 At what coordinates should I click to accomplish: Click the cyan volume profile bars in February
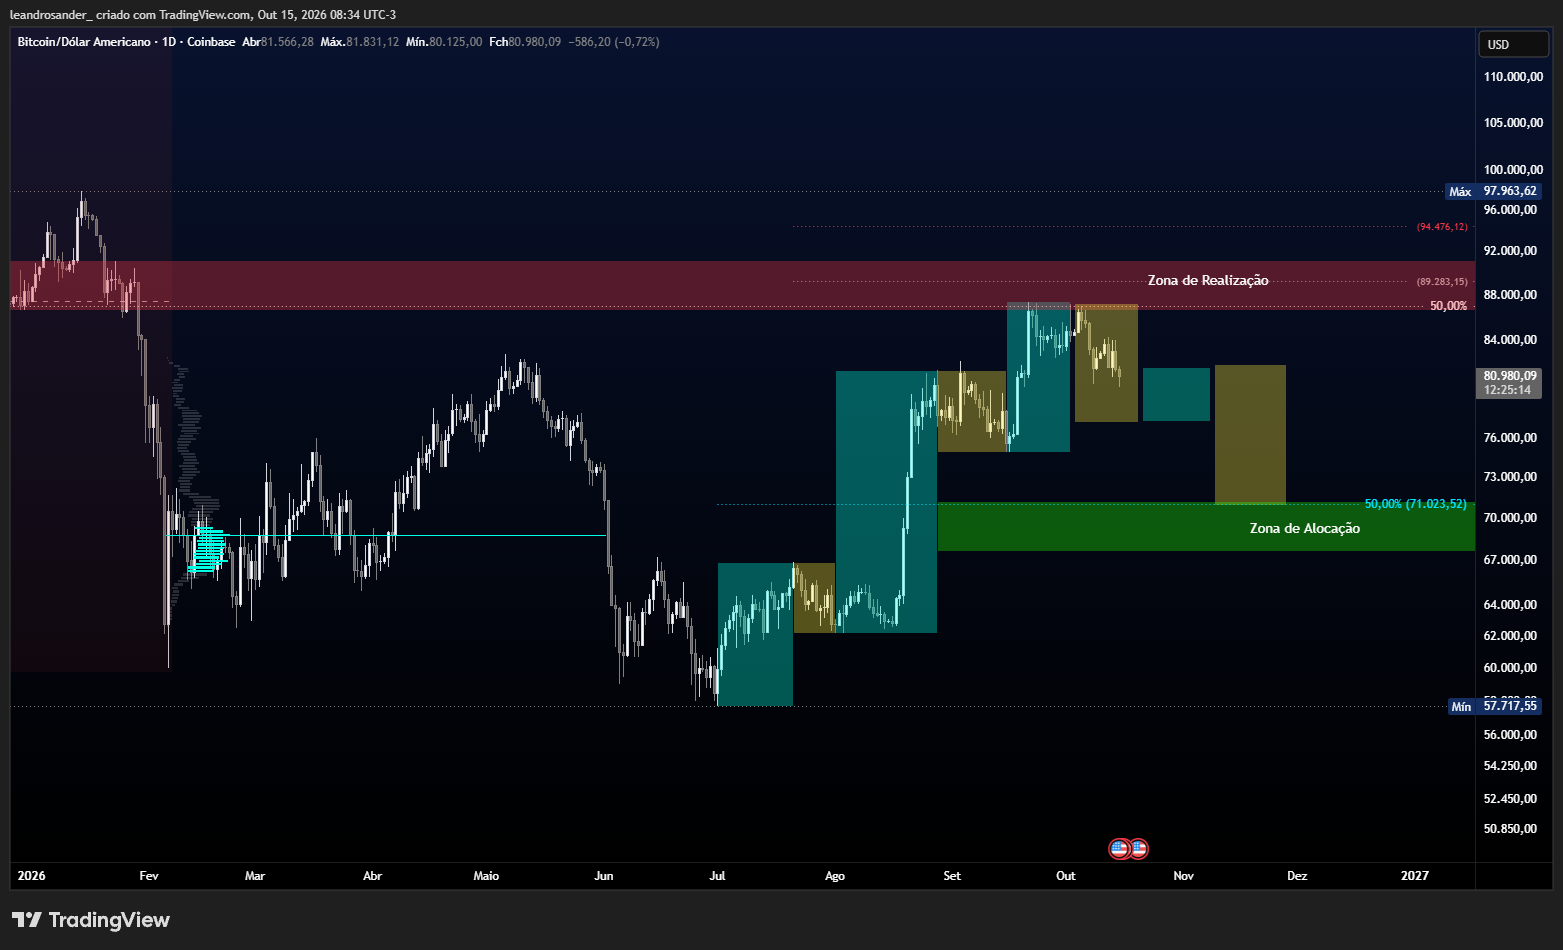pyautogui.click(x=208, y=549)
